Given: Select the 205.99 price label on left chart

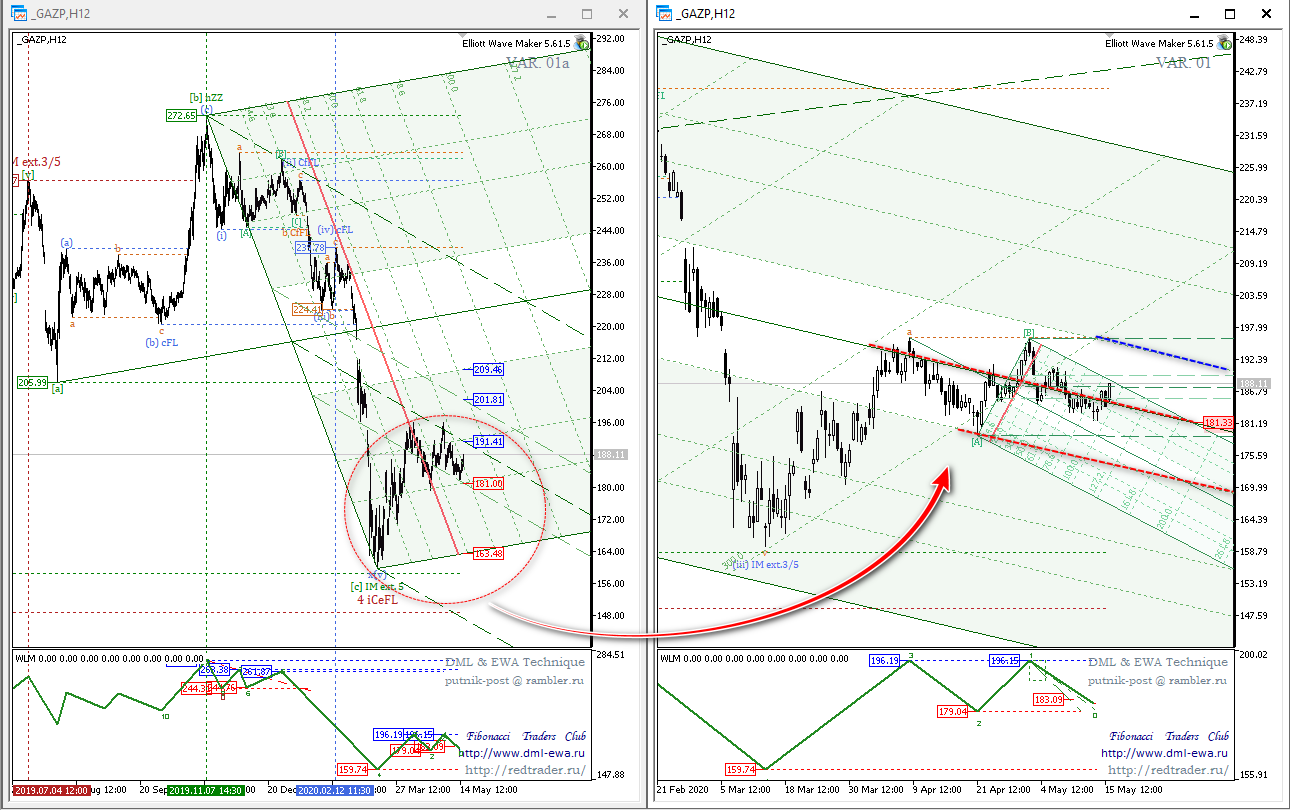Looking at the screenshot, I should (33, 382).
